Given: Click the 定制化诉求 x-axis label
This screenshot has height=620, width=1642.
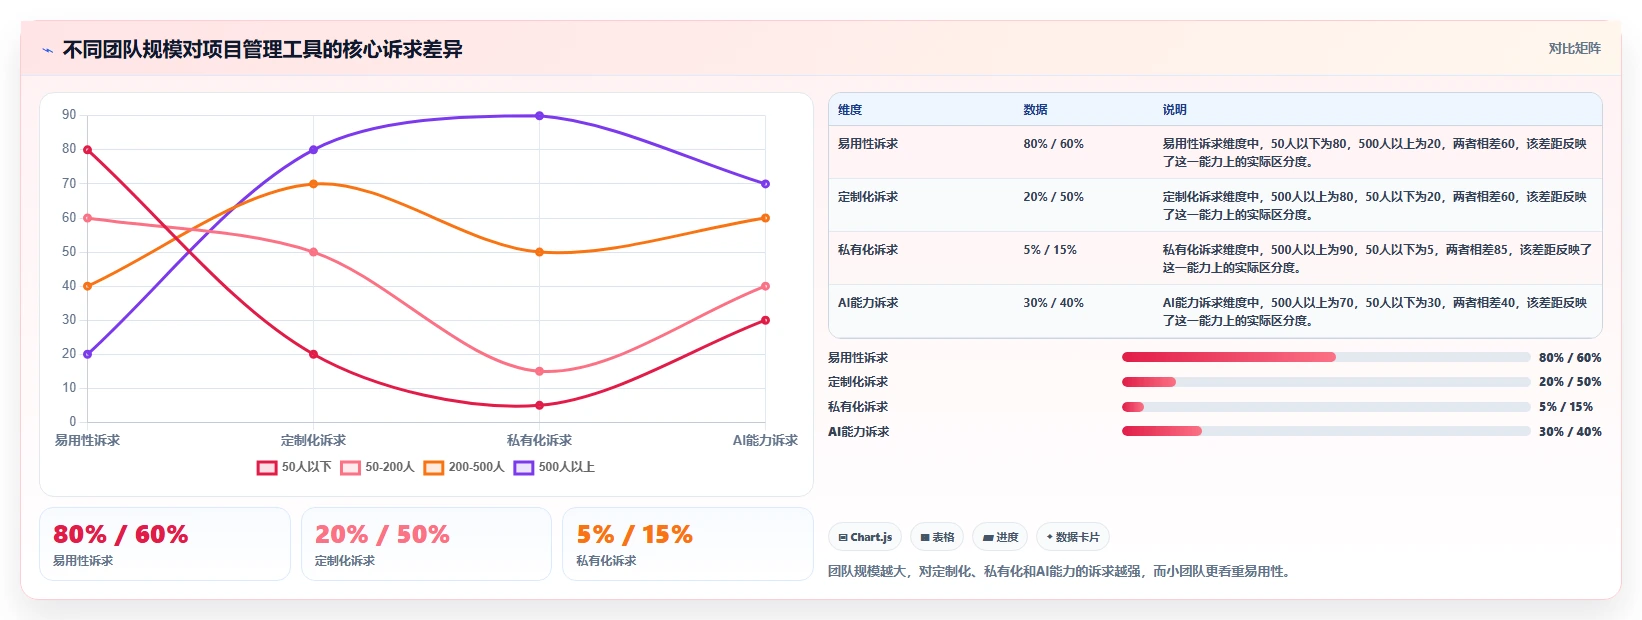Looking at the screenshot, I should click(x=313, y=440).
